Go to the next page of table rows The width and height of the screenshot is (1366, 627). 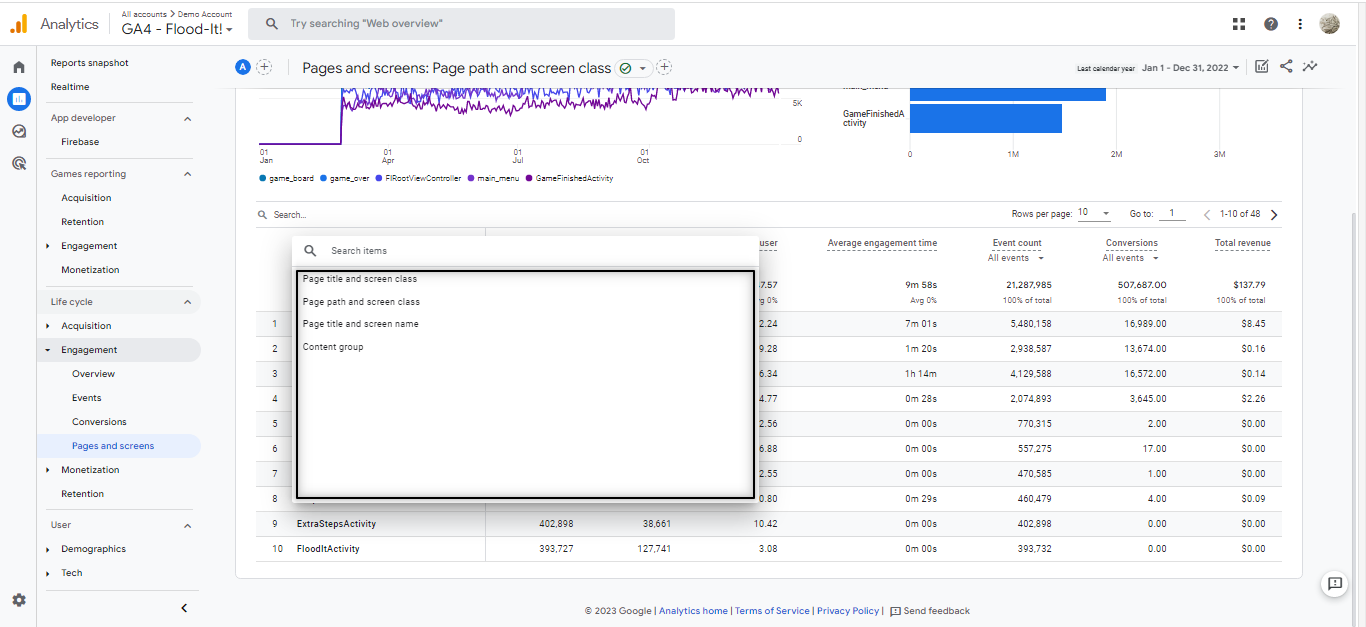coord(1273,214)
